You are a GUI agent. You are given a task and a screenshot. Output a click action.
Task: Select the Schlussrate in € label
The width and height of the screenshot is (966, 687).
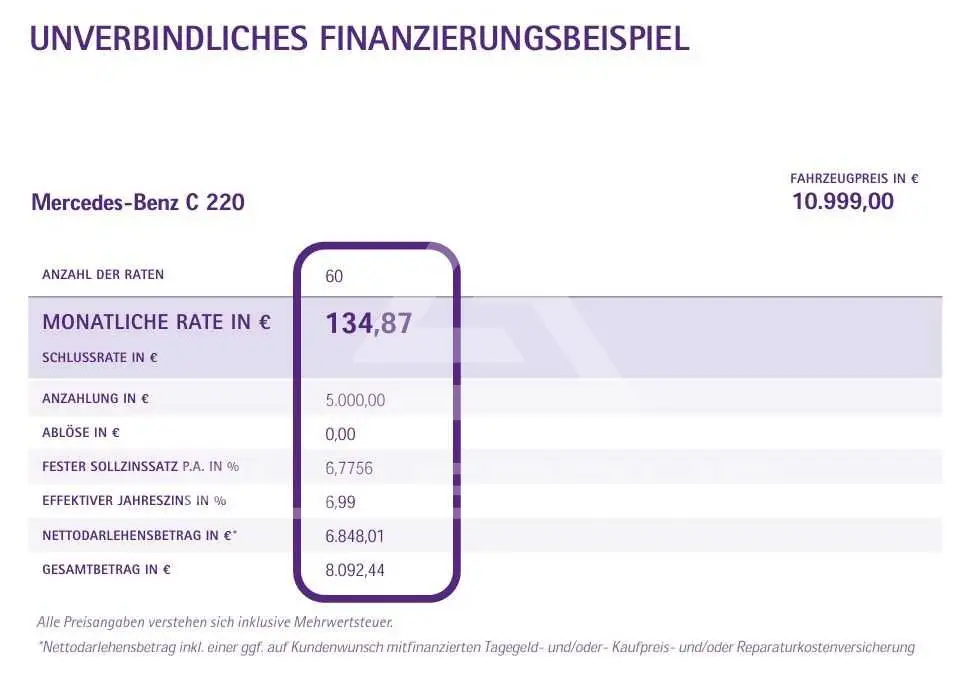pyautogui.click(x=100, y=358)
